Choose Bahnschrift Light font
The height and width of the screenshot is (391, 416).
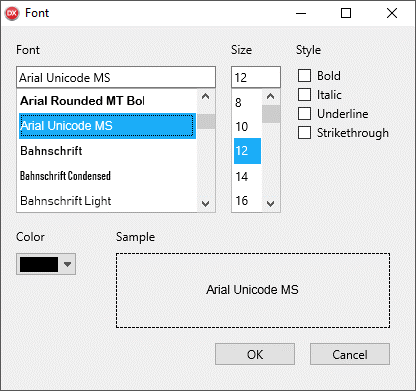pyautogui.click(x=107, y=201)
